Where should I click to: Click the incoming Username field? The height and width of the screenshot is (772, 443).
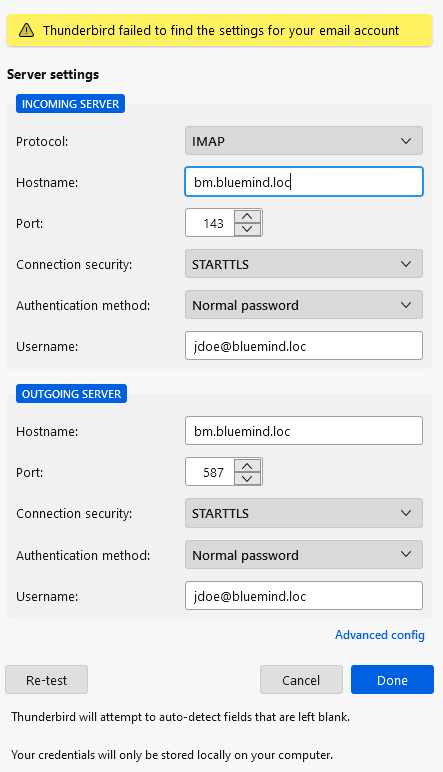tap(304, 346)
